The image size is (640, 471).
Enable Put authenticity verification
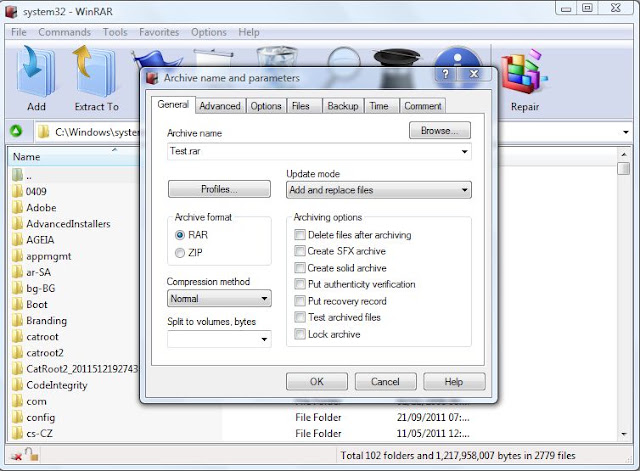pyautogui.click(x=300, y=284)
